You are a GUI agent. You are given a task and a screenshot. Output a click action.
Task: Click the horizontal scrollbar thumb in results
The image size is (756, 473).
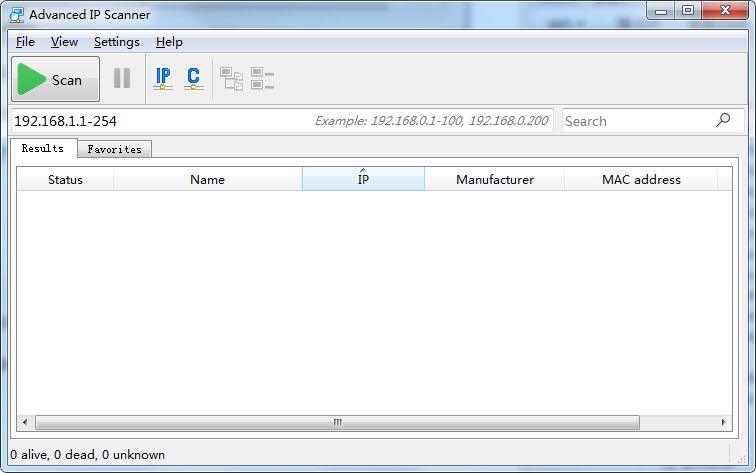(x=337, y=423)
